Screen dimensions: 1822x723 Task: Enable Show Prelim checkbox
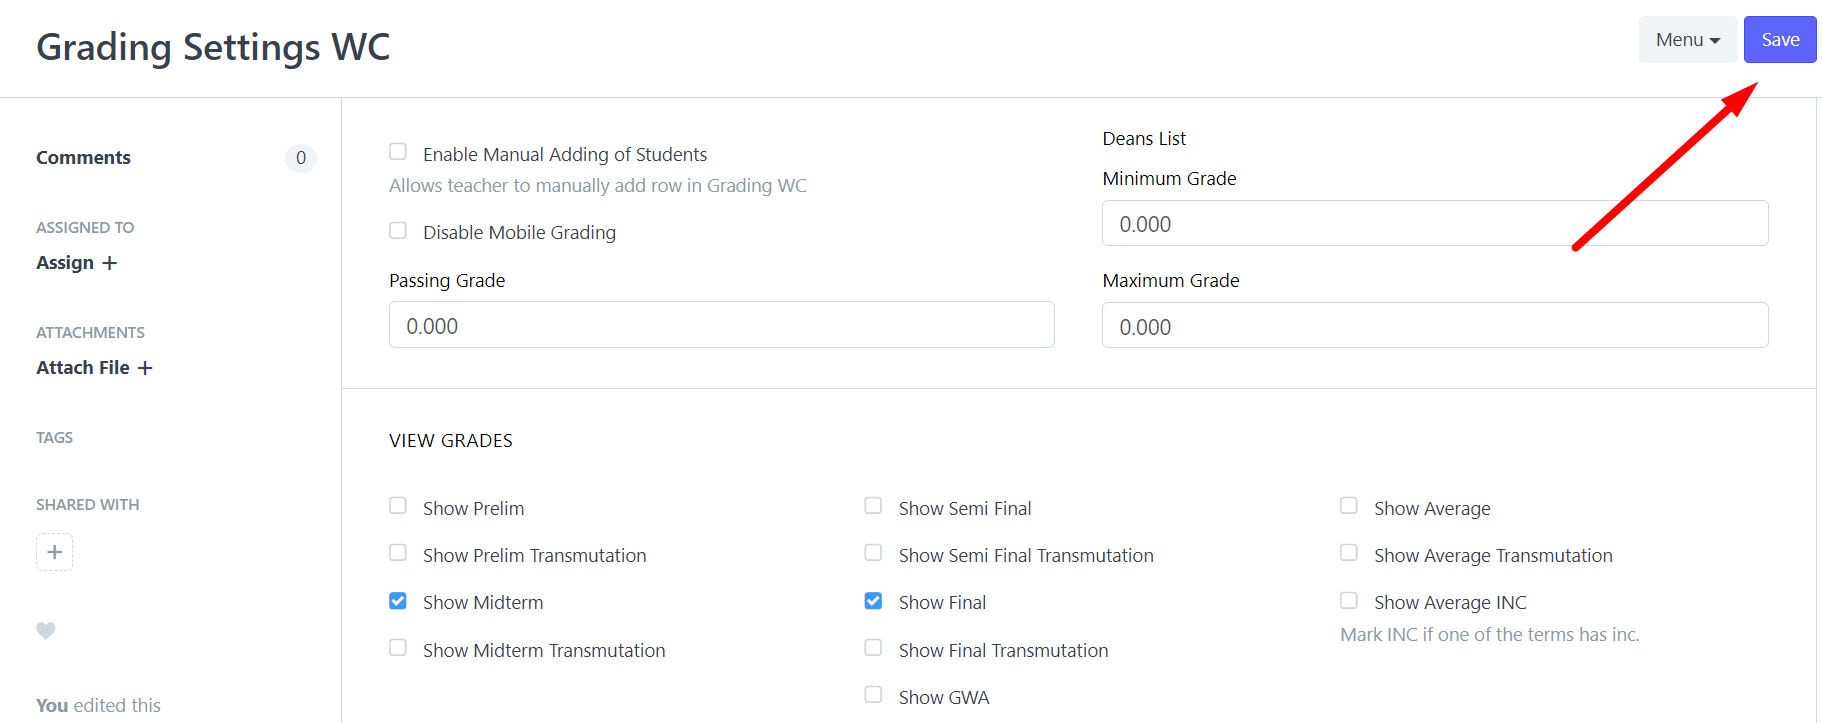click(398, 506)
